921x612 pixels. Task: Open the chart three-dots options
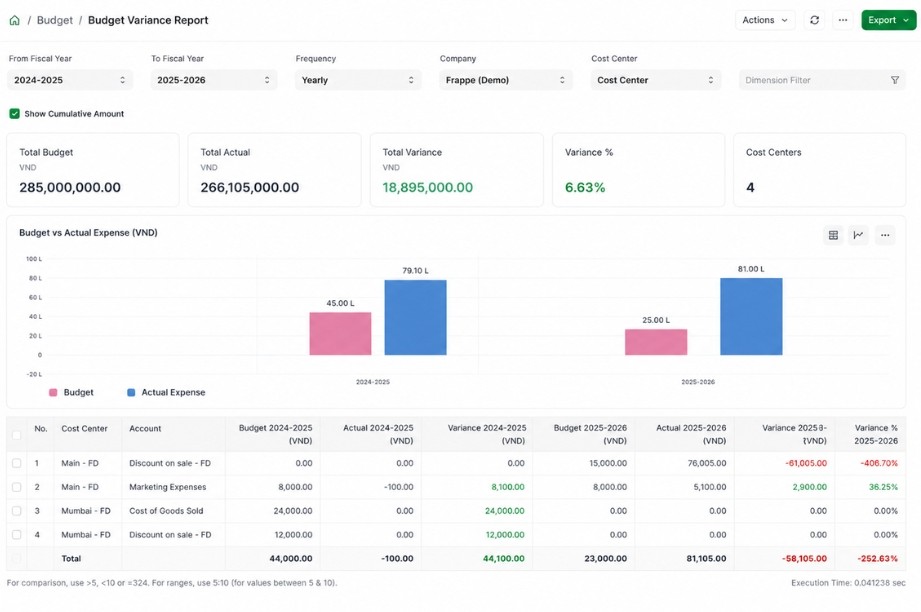coord(885,235)
